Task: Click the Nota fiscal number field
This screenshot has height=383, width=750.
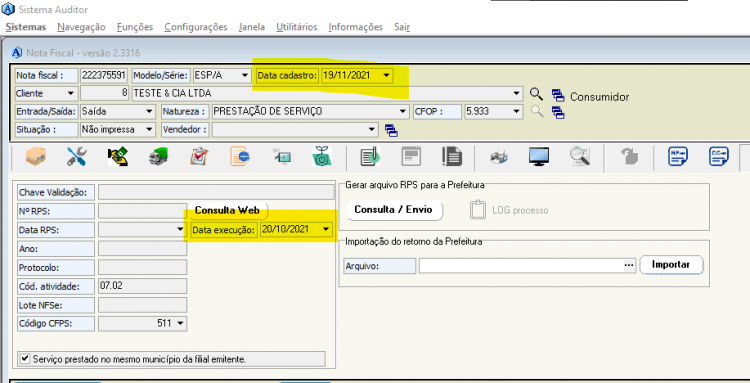Action: coord(103,76)
